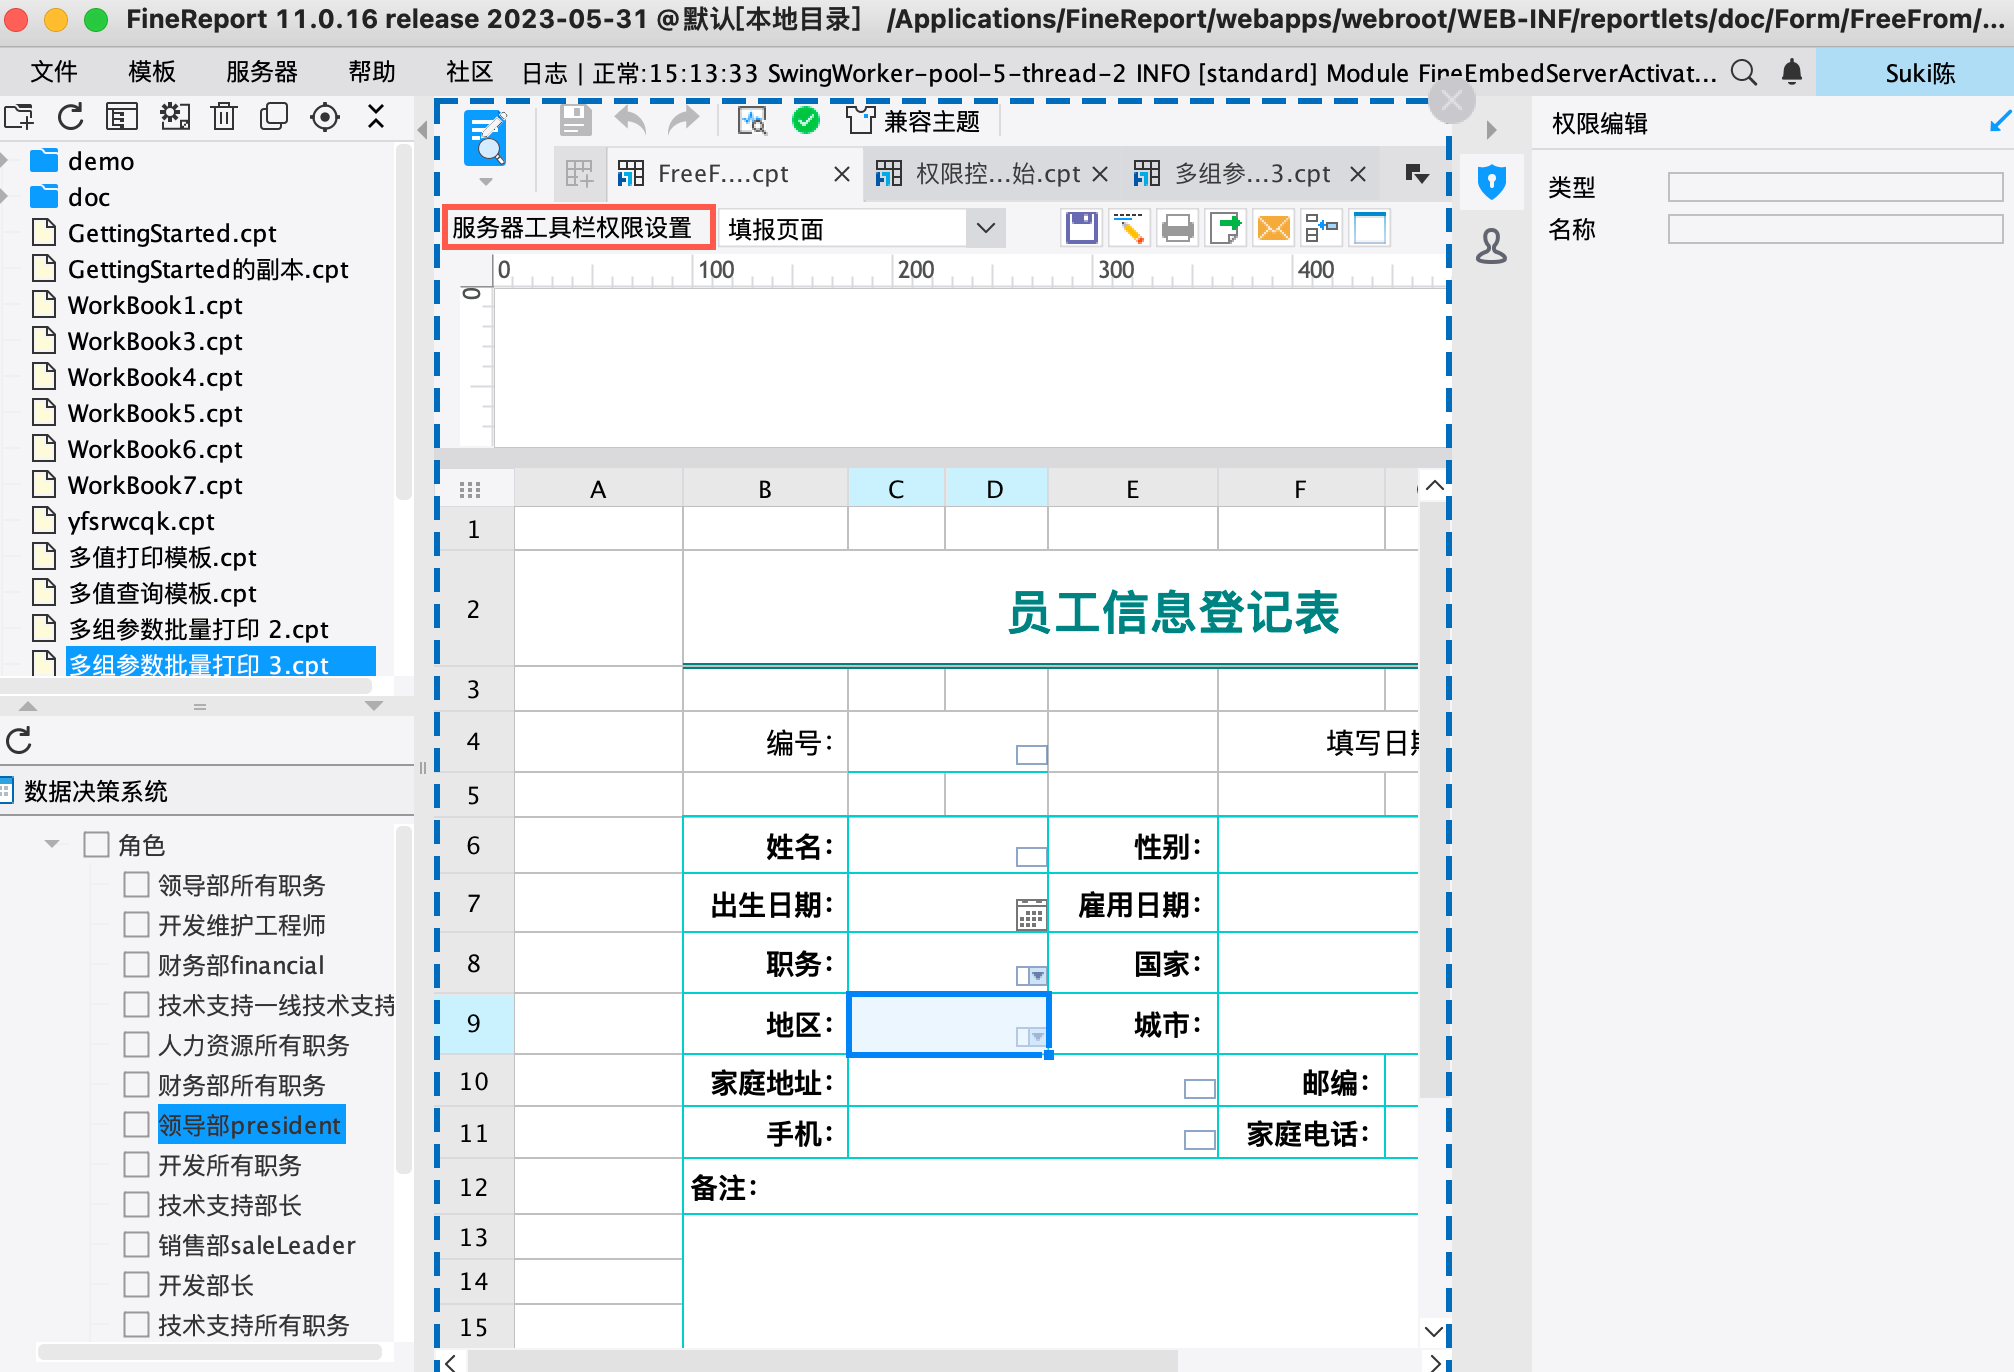Toggle the 领导部president checkbox
Viewport: 2014px width, 1372px height.
coord(136,1124)
